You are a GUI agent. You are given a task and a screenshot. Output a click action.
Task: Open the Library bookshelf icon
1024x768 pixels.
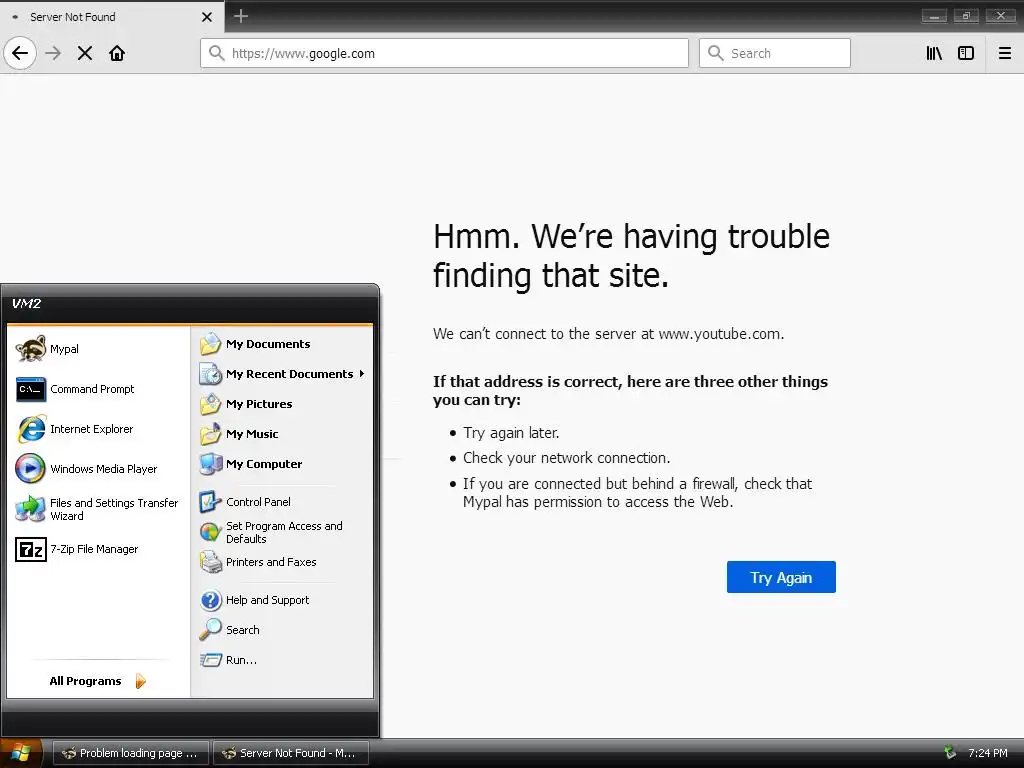click(x=934, y=53)
